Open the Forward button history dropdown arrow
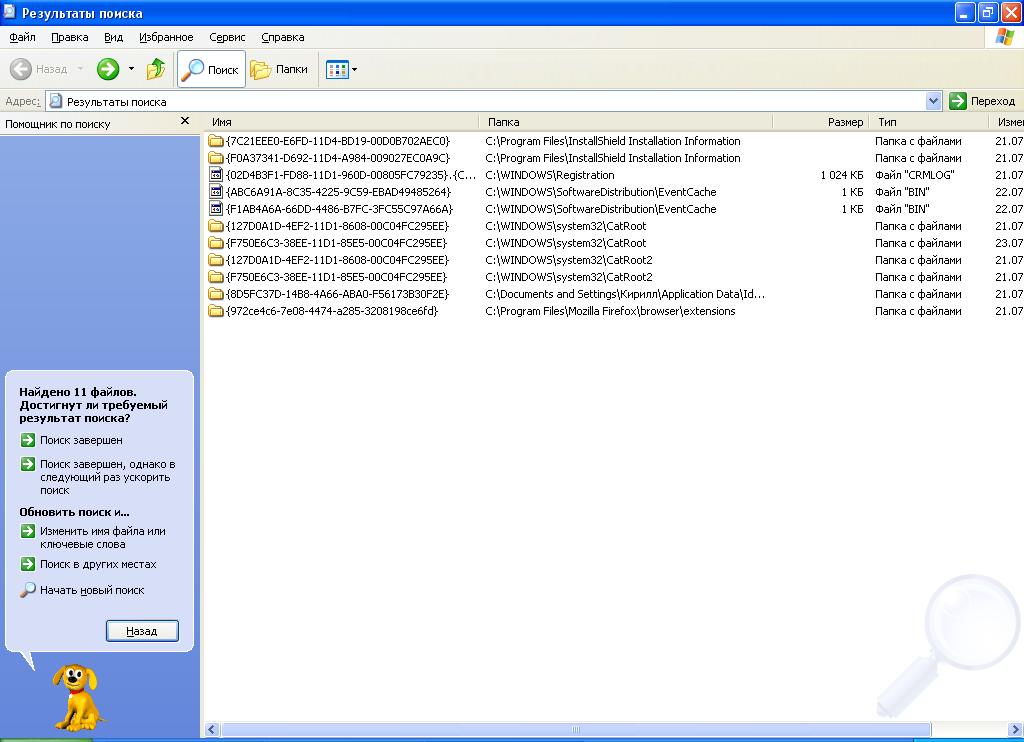This screenshot has height=742, width=1024. (x=131, y=69)
